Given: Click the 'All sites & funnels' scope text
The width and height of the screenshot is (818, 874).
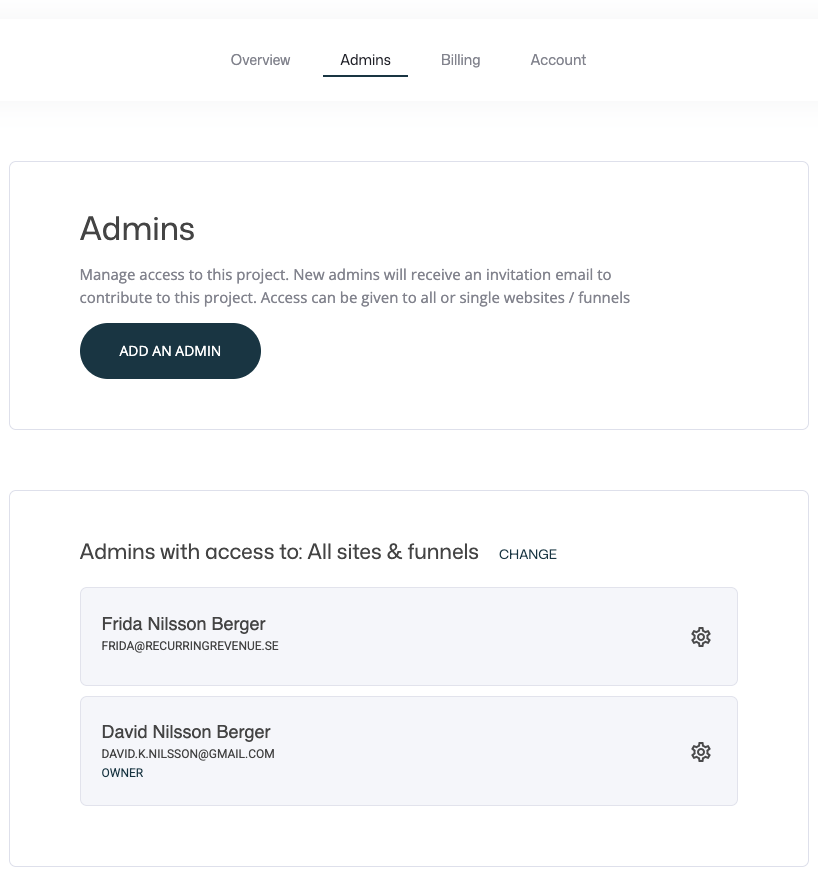Looking at the screenshot, I should click(393, 552).
